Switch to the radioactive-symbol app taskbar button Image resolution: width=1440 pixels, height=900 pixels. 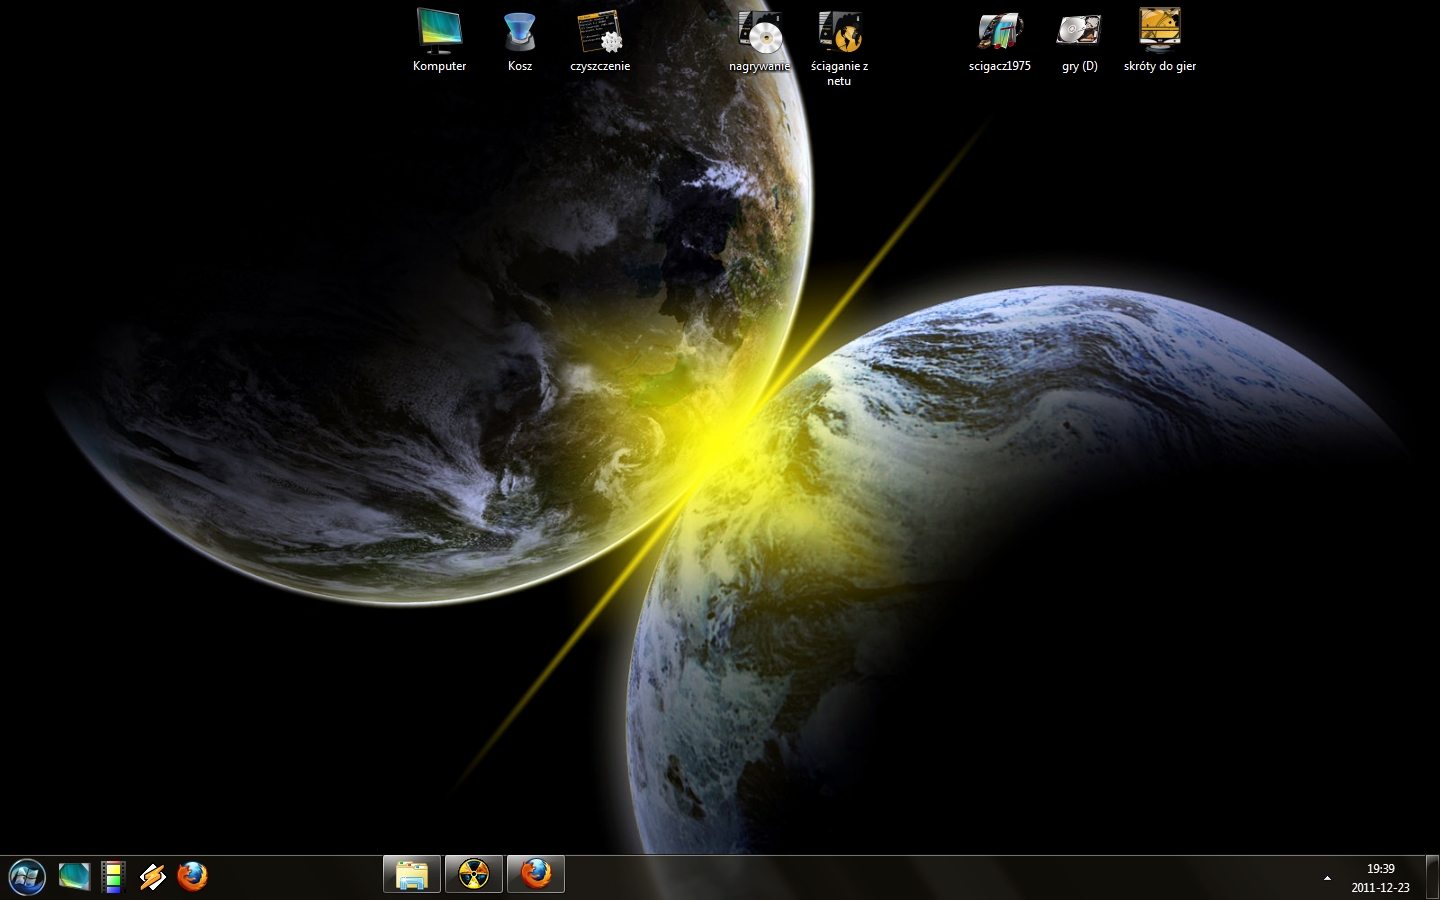pyautogui.click(x=474, y=875)
